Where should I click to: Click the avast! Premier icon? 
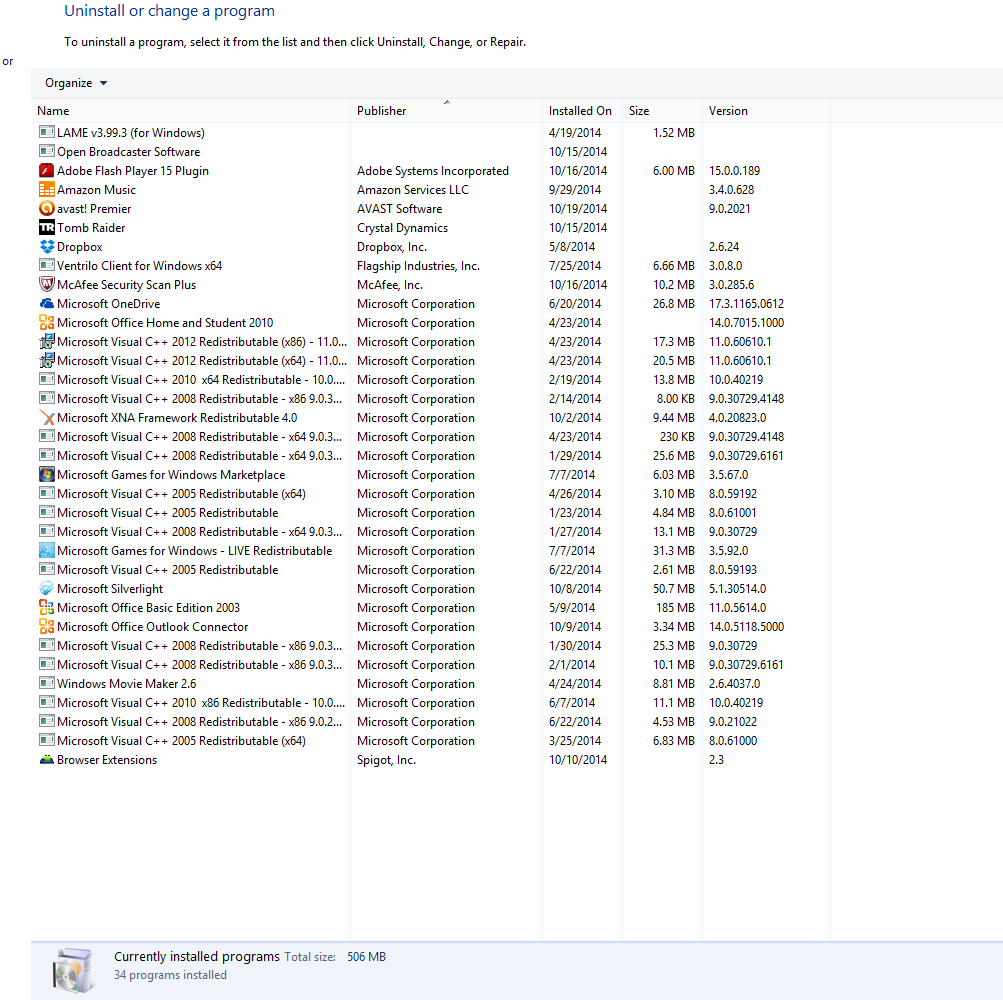pyautogui.click(x=47, y=209)
